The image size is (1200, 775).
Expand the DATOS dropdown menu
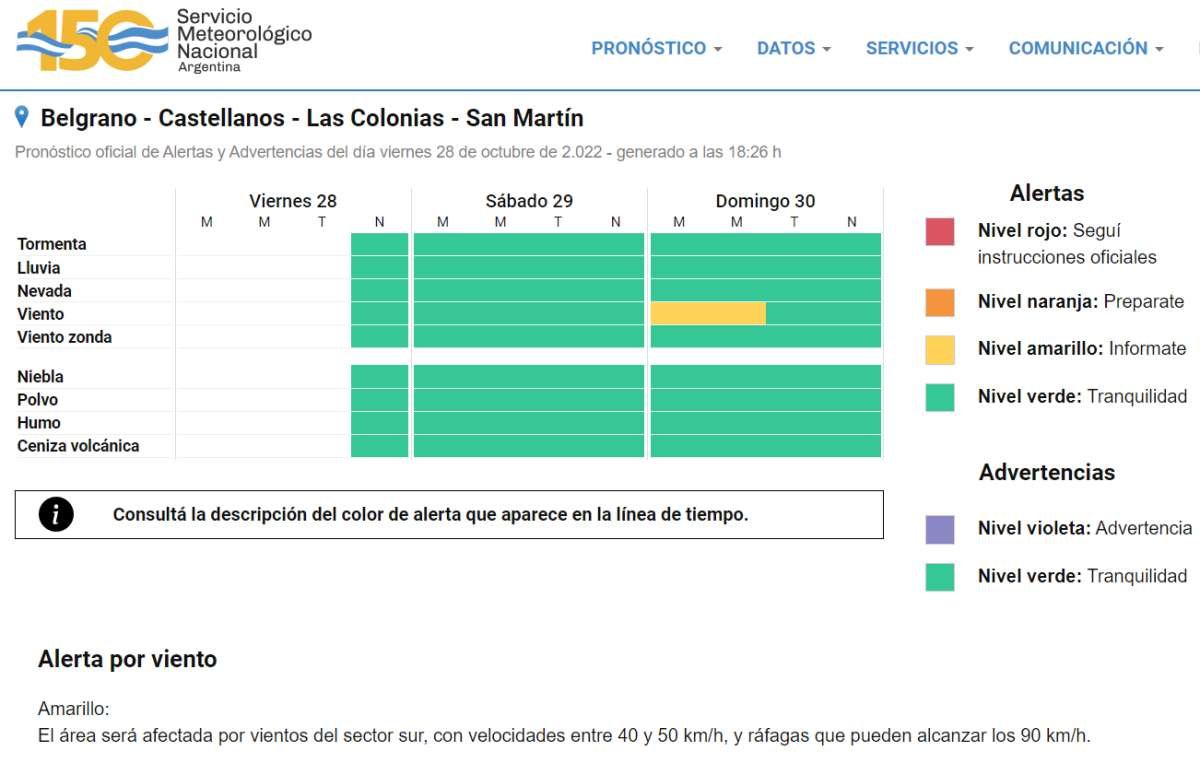pyautogui.click(x=793, y=48)
